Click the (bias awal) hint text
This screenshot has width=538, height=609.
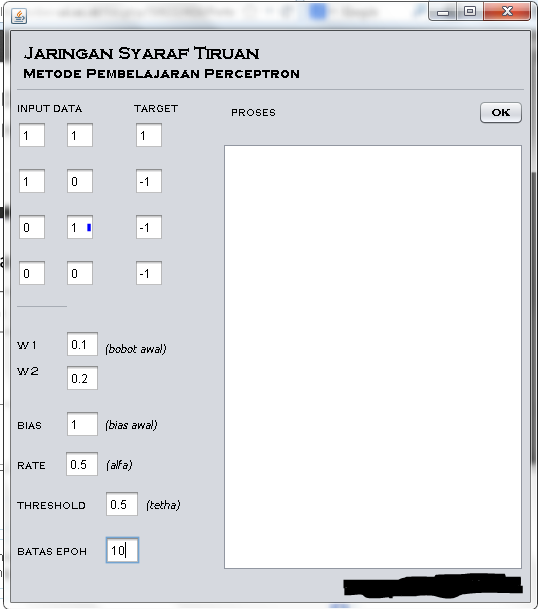(x=131, y=425)
